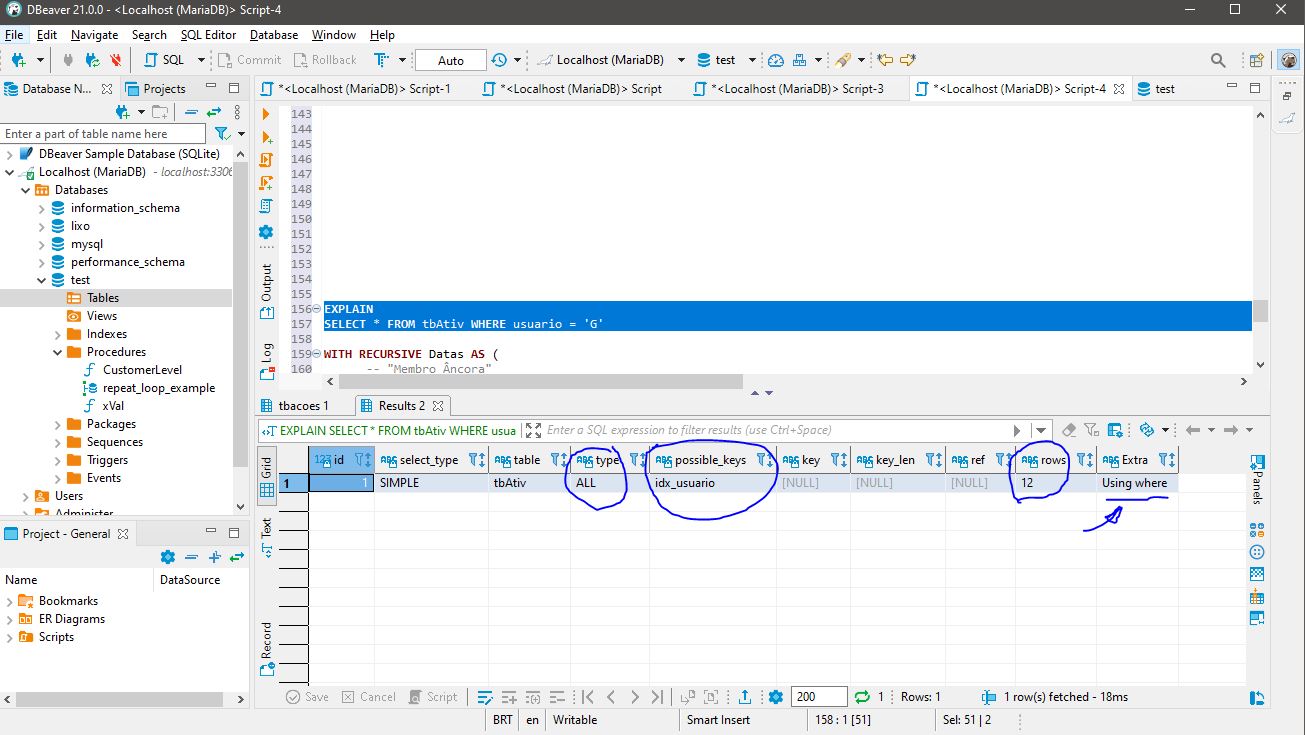The image size is (1305, 735).
Task: Select CustomerLevel procedure in tree
Action: point(142,370)
